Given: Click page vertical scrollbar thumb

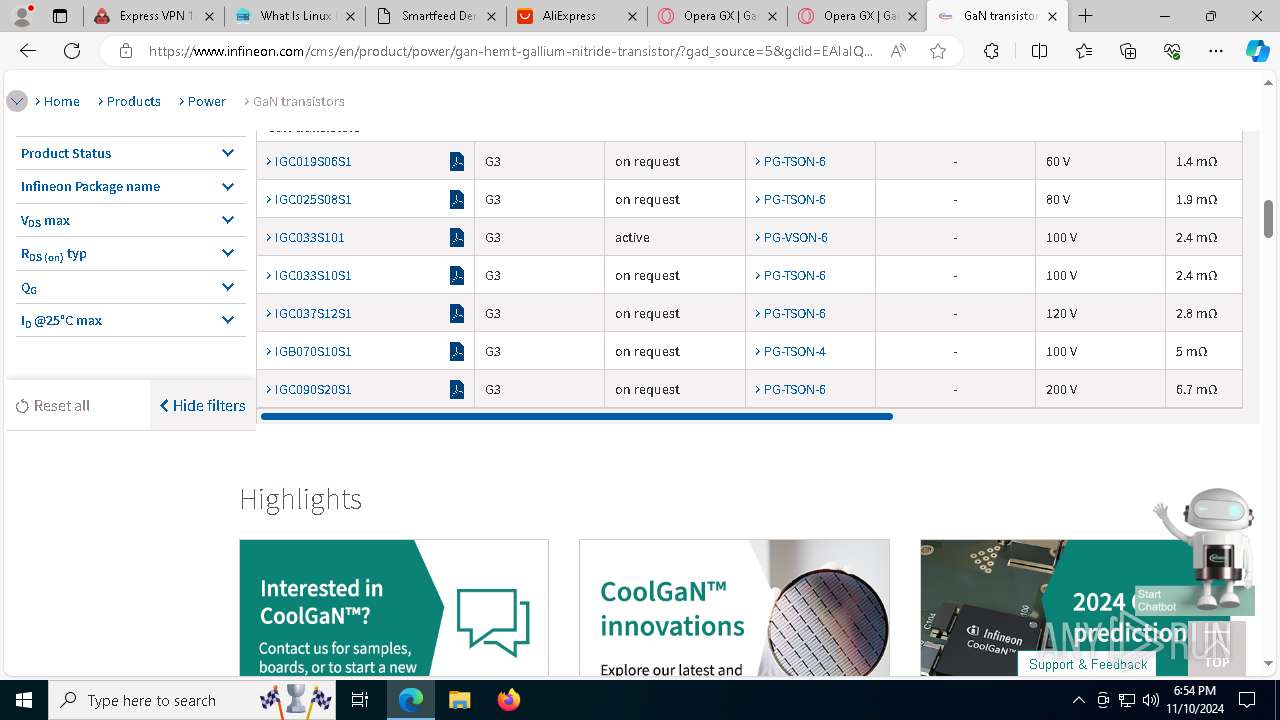Looking at the screenshot, I should click(x=1268, y=219).
